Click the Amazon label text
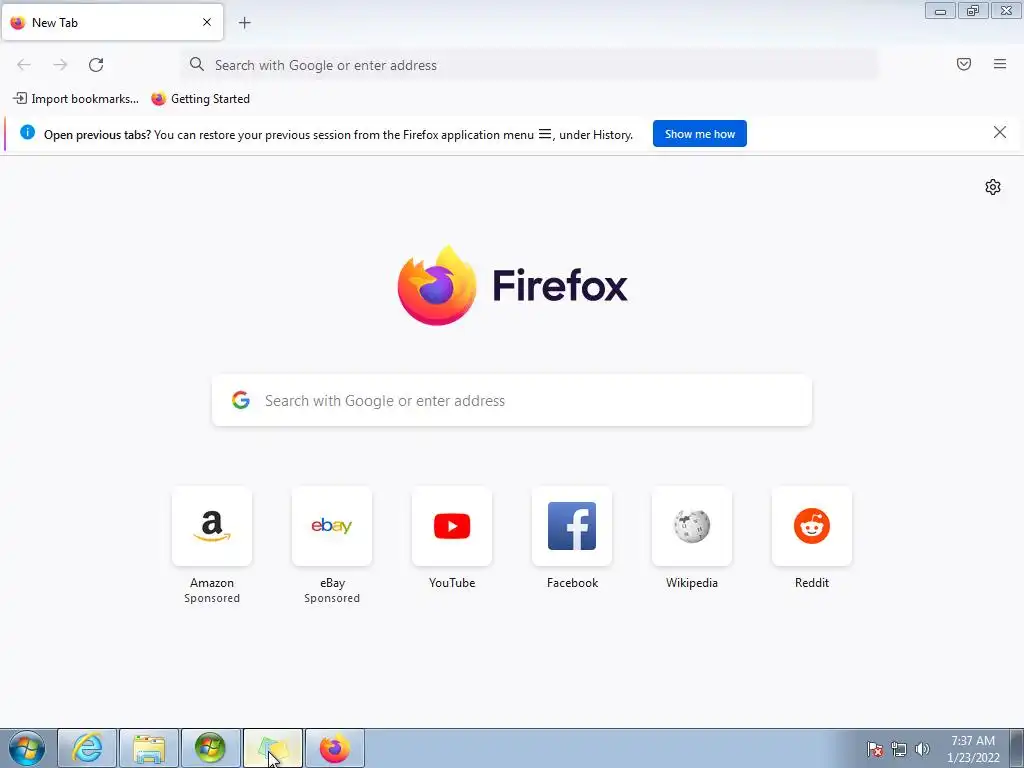 click(x=212, y=583)
